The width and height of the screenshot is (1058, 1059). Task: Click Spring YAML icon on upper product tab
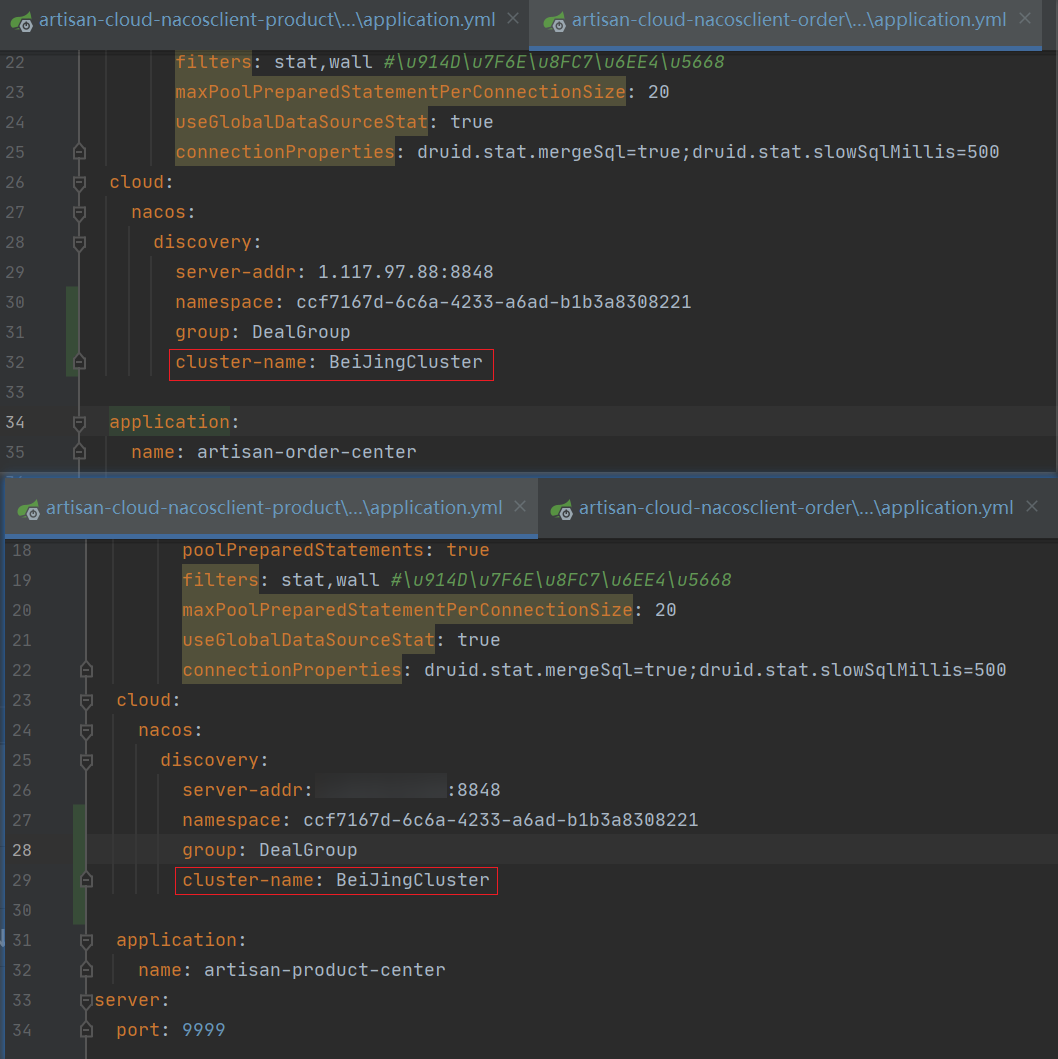coord(22,22)
